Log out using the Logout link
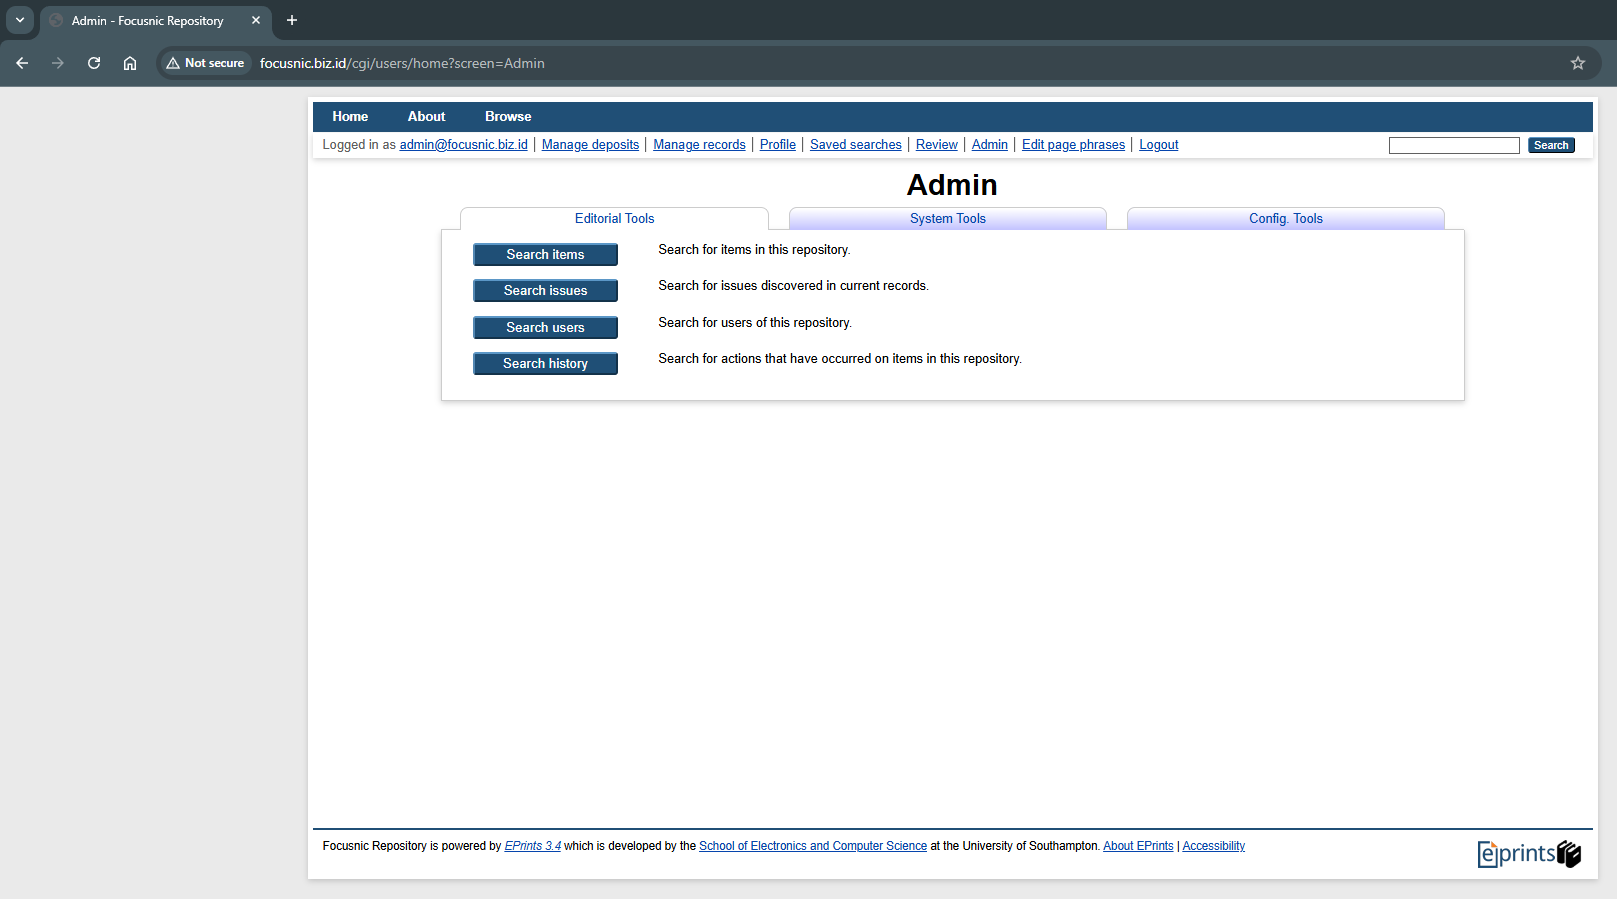Image resolution: width=1617 pixels, height=899 pixels. click(1158, 145)
